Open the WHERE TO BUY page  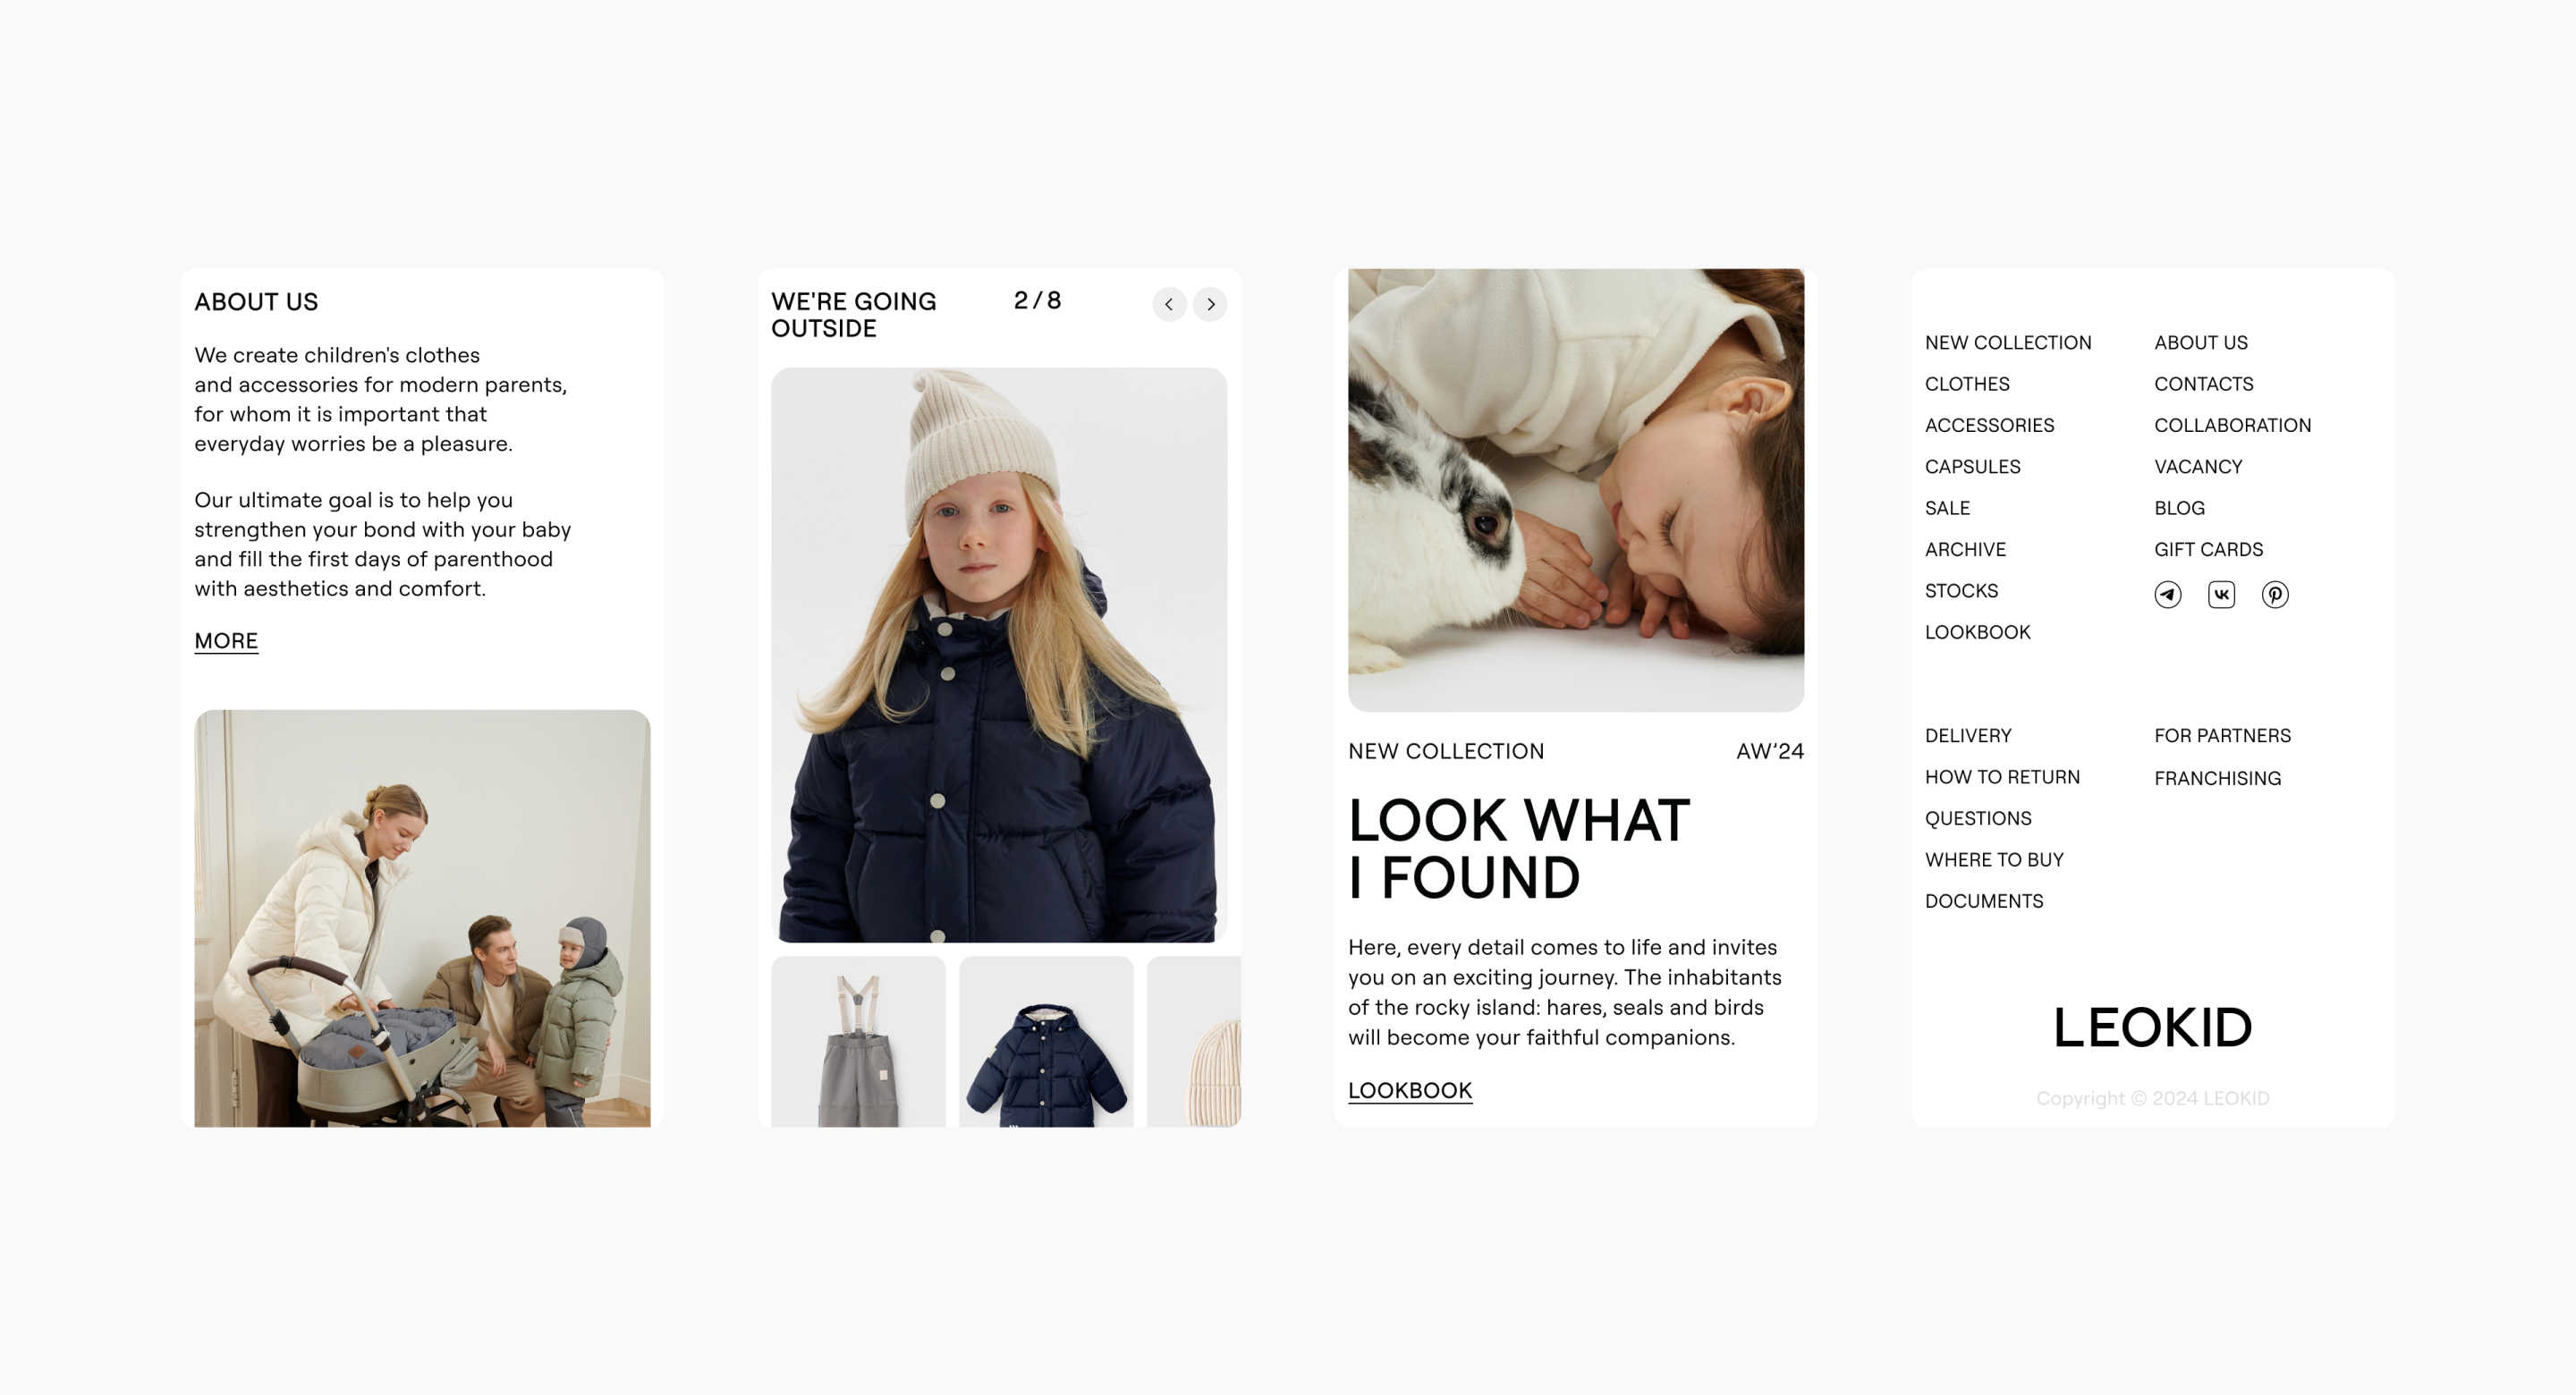click(1994, 860)
